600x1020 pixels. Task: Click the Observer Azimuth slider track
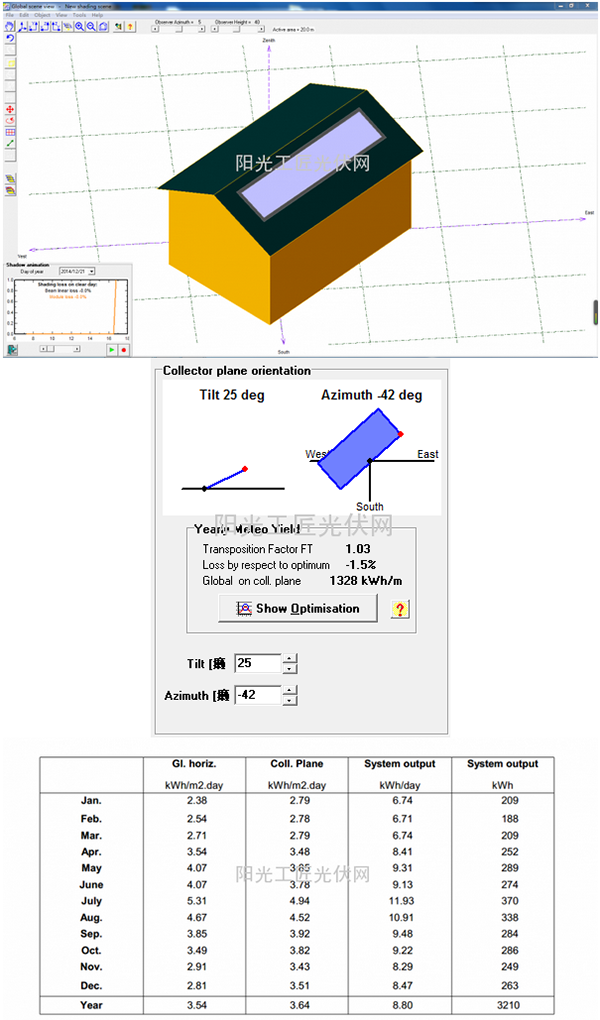click(178, 29)
